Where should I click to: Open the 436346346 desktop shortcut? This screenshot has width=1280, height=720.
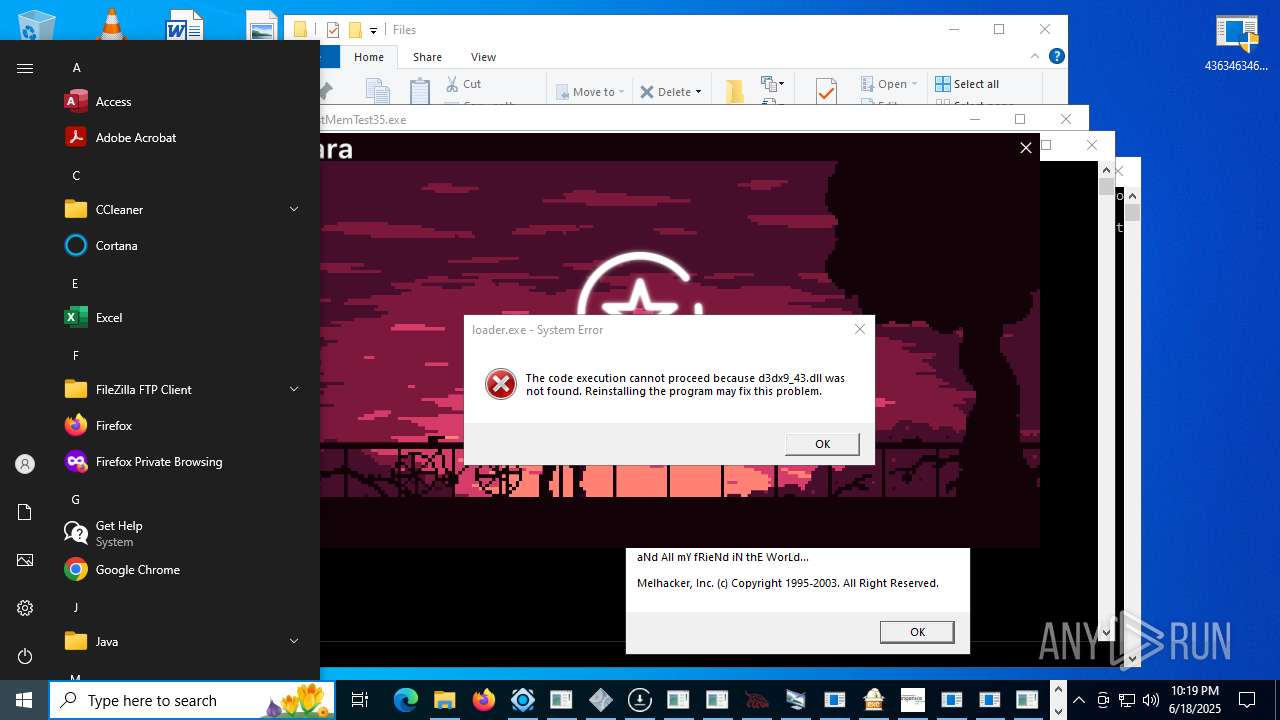[1236, 44]
